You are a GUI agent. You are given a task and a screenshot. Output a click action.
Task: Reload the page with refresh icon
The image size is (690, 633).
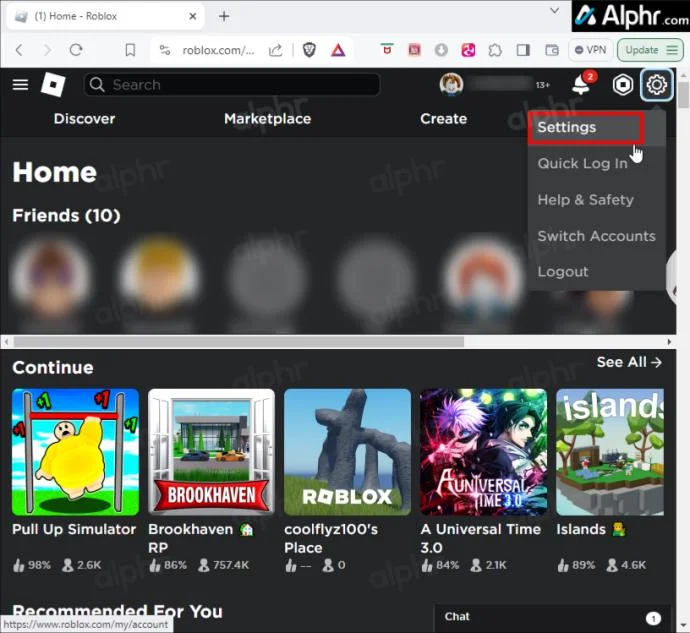(76, 50)
